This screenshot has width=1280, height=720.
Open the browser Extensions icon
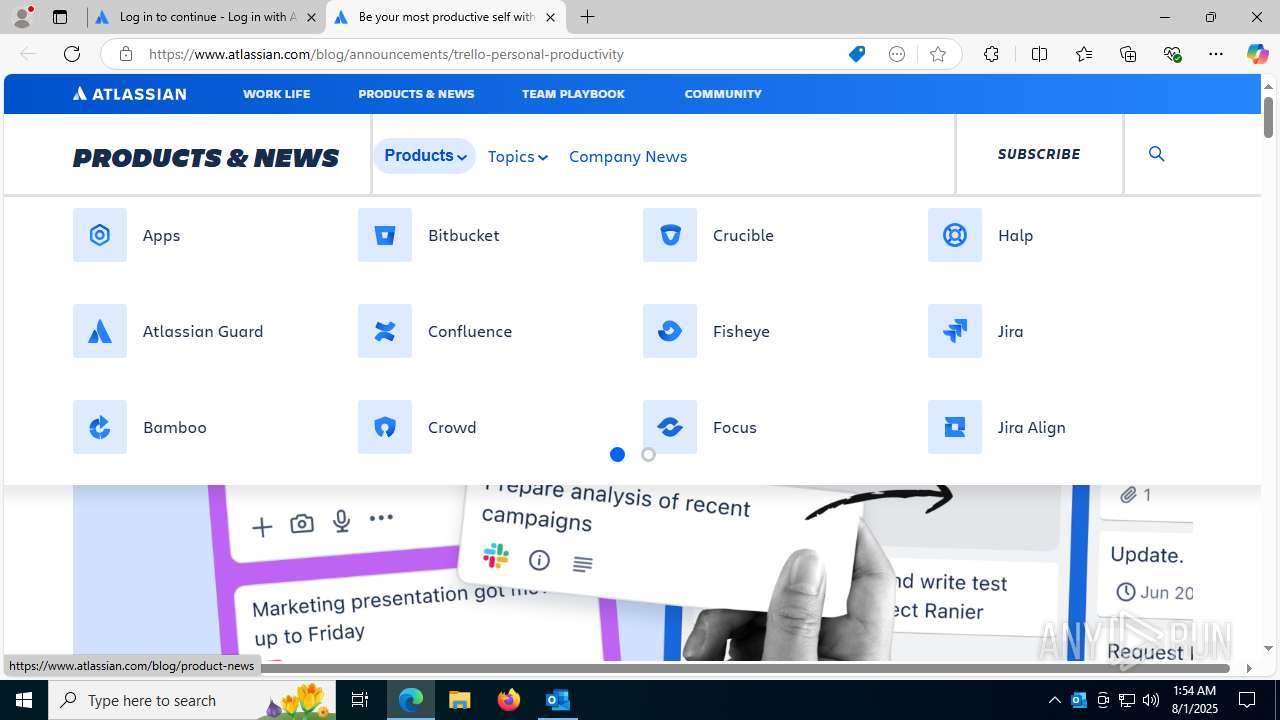click(991, 54)
